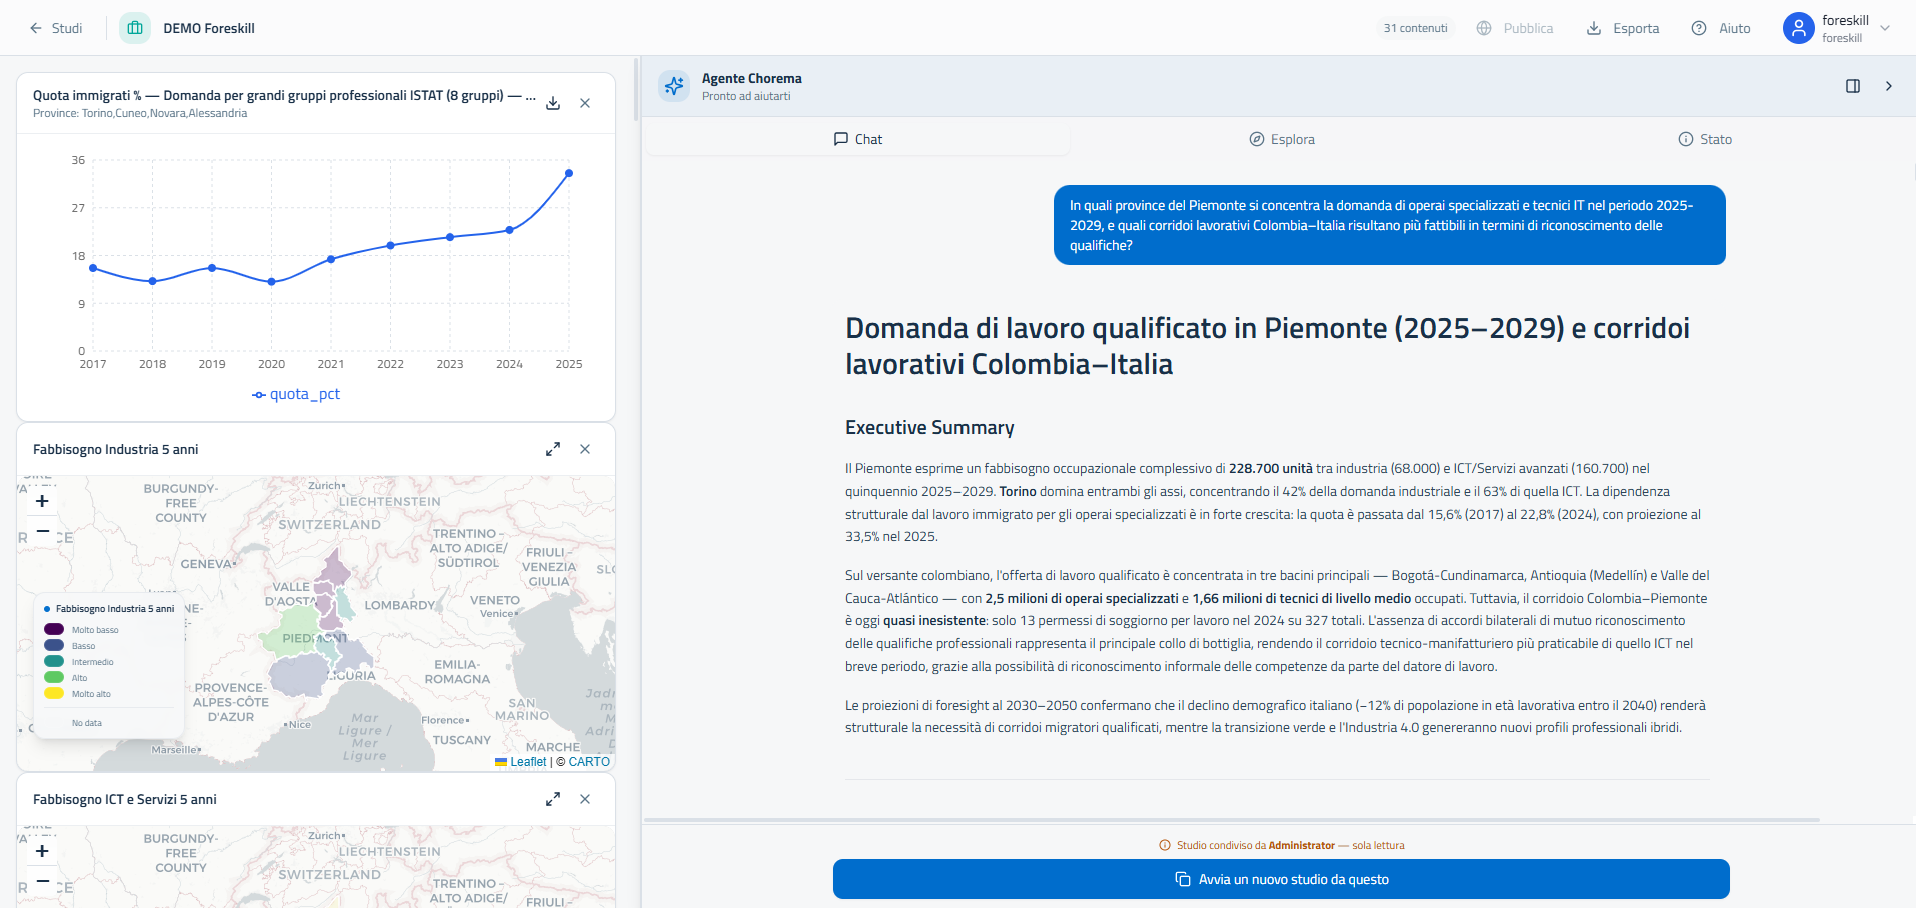Expand Fabbisogno Industria 5 anni map fullscreen
1916x908 pixels.
(553, 449)
